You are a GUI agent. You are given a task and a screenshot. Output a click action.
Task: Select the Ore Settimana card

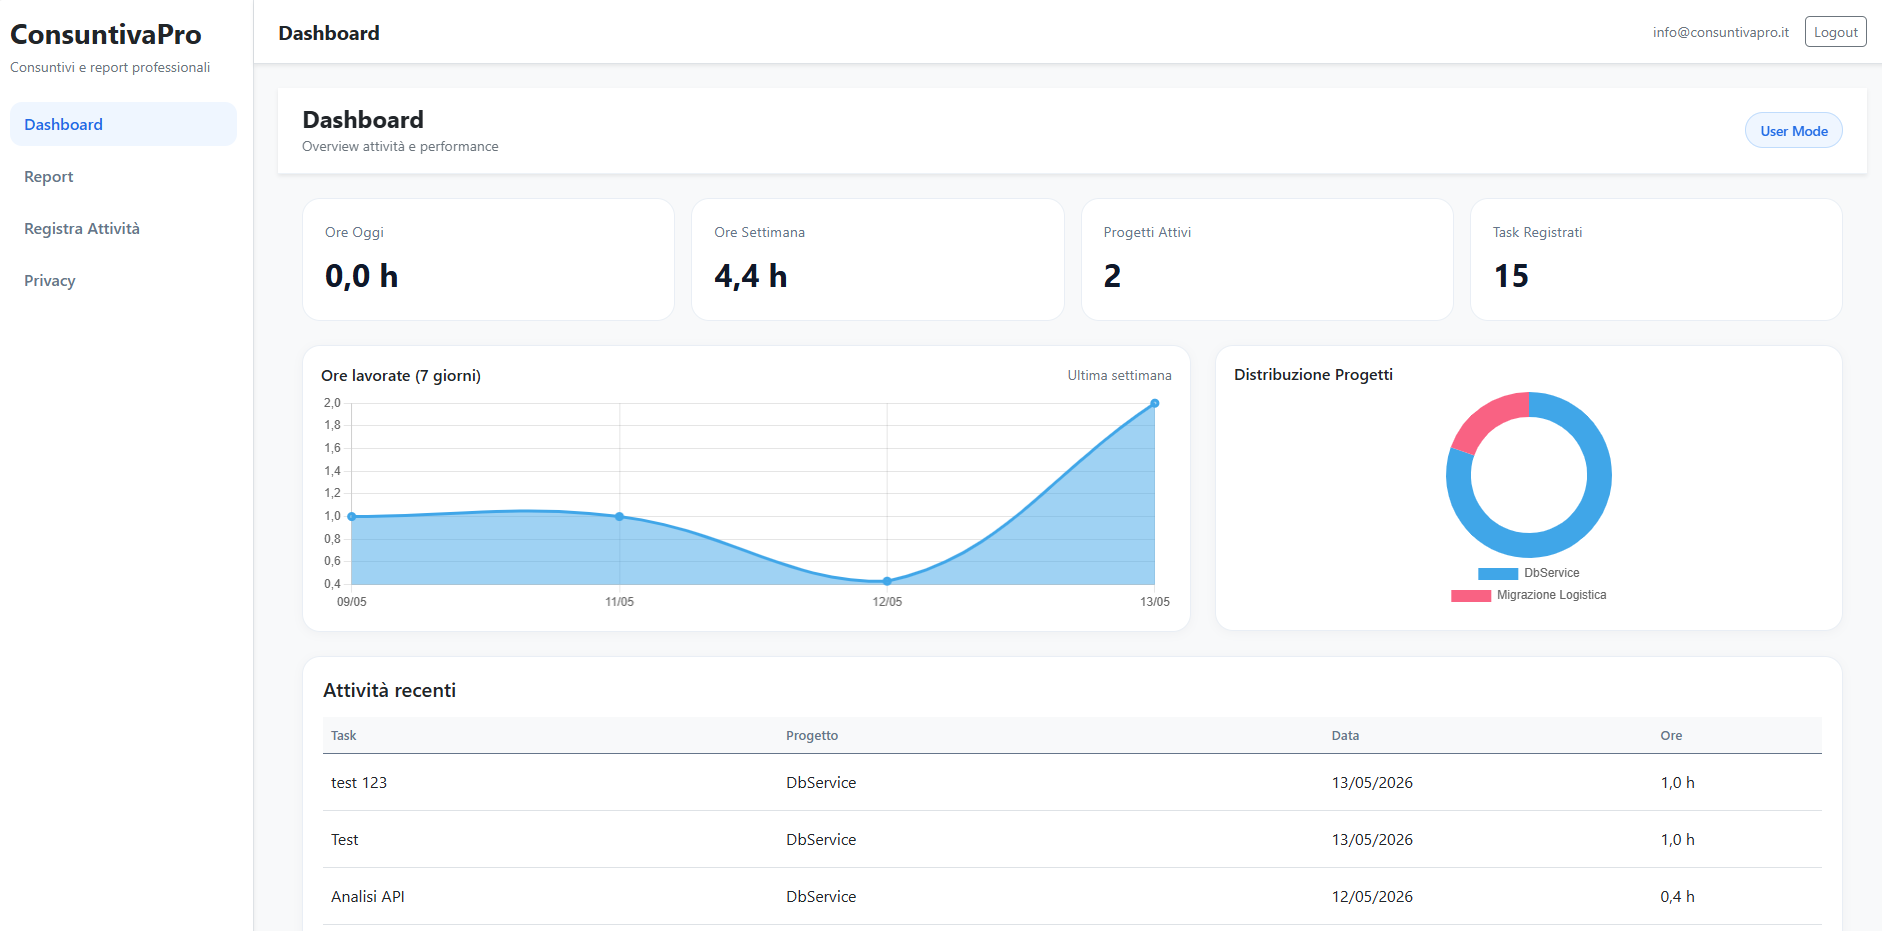877,259
